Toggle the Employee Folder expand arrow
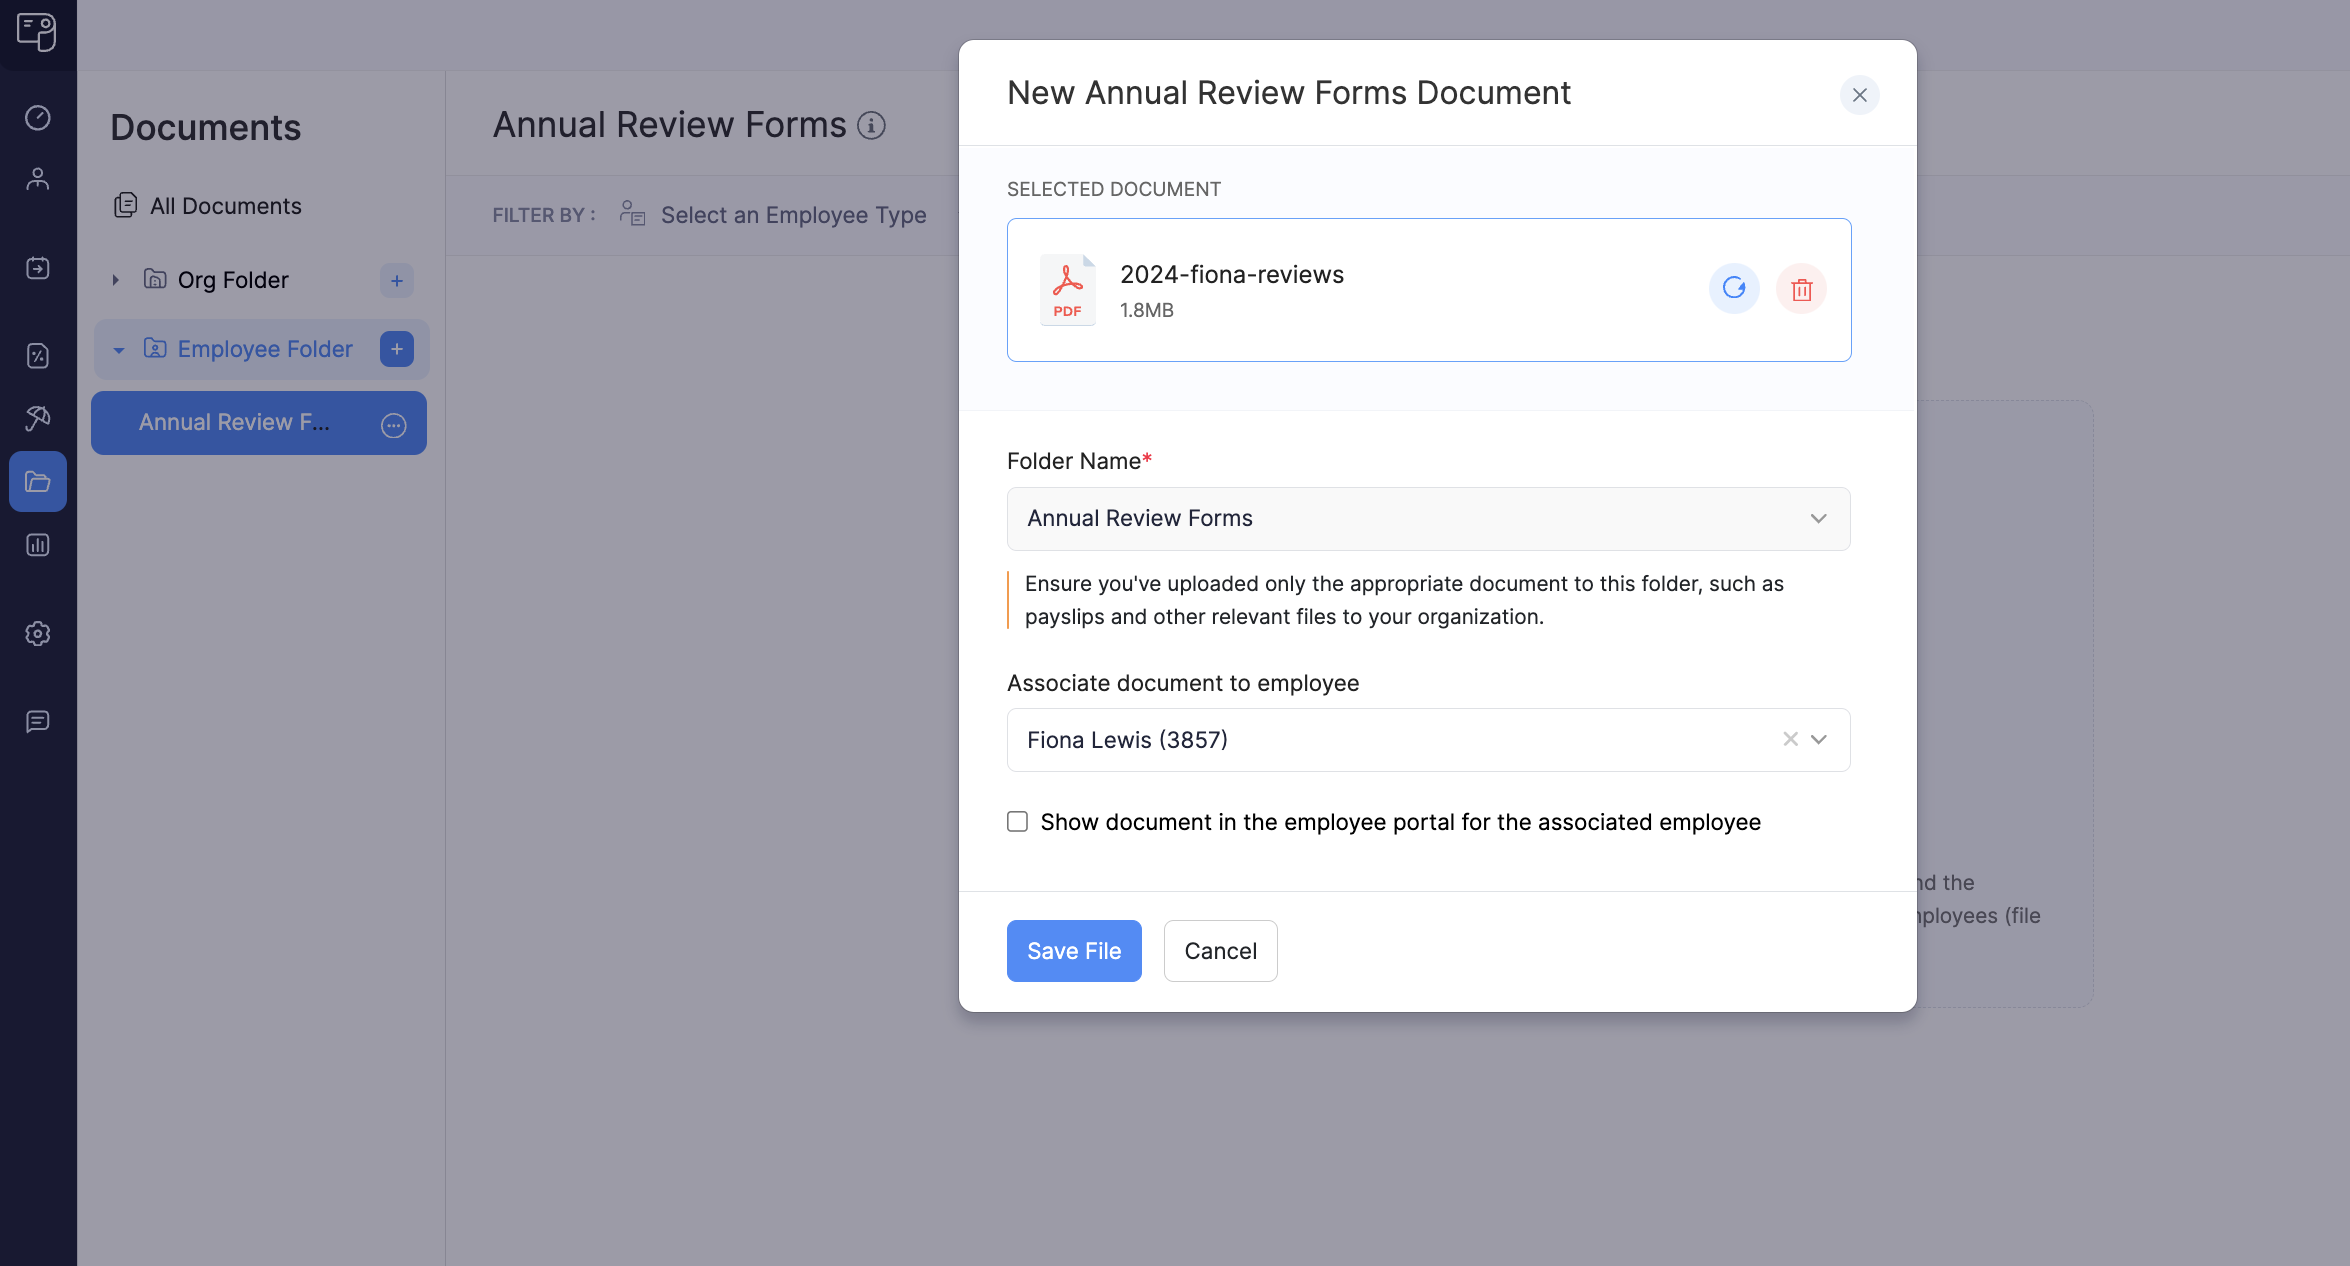The height and width of the screenshot is (1266, 2350). click(x=118, y=348)
